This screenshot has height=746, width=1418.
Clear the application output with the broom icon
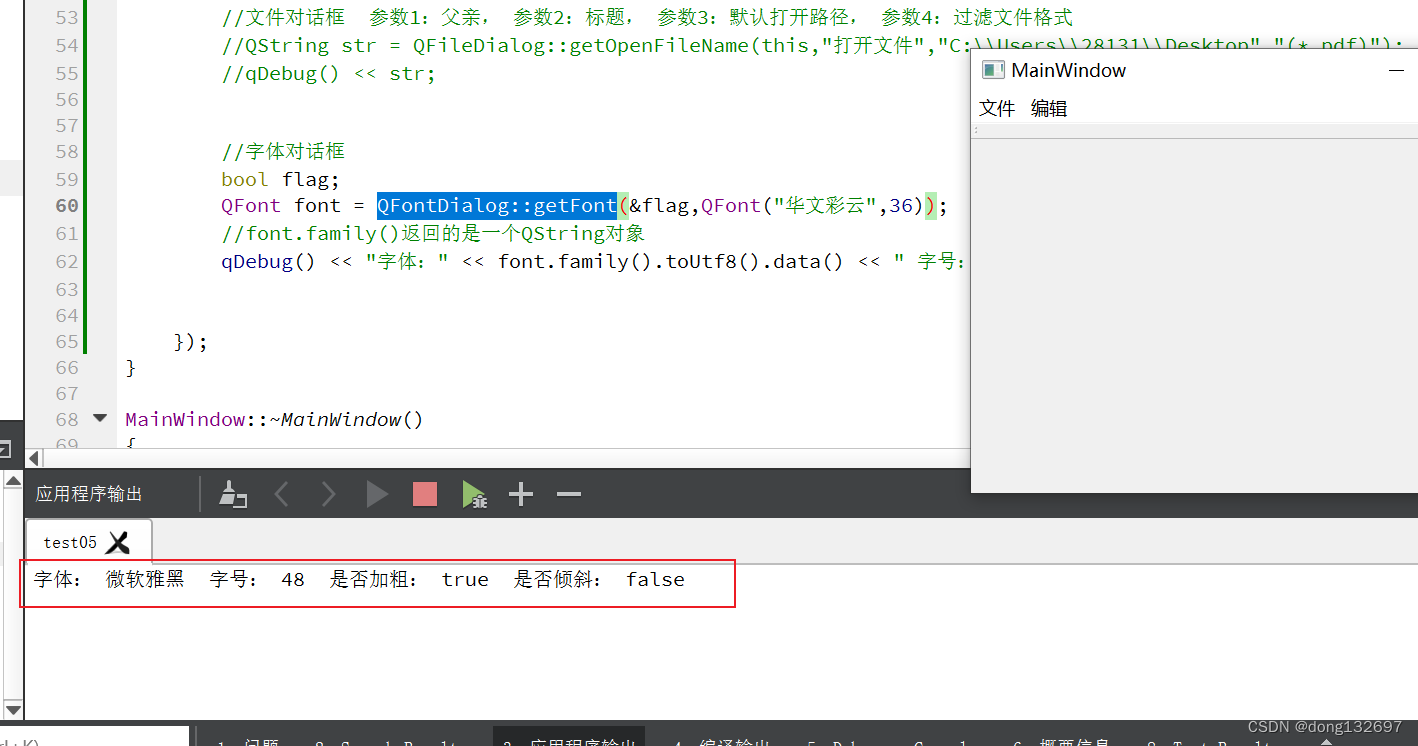(x=233, y=494)
